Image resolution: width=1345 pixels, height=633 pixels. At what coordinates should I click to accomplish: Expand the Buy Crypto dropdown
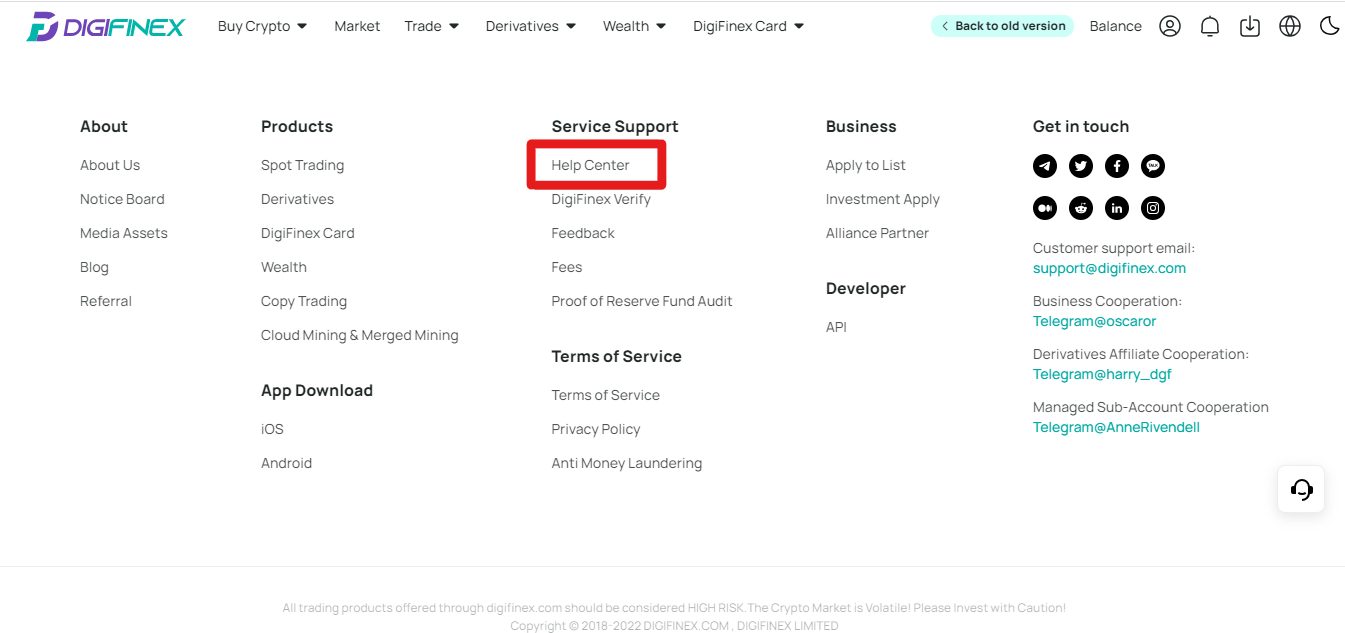pyautogui.click(x=263, y=26)
